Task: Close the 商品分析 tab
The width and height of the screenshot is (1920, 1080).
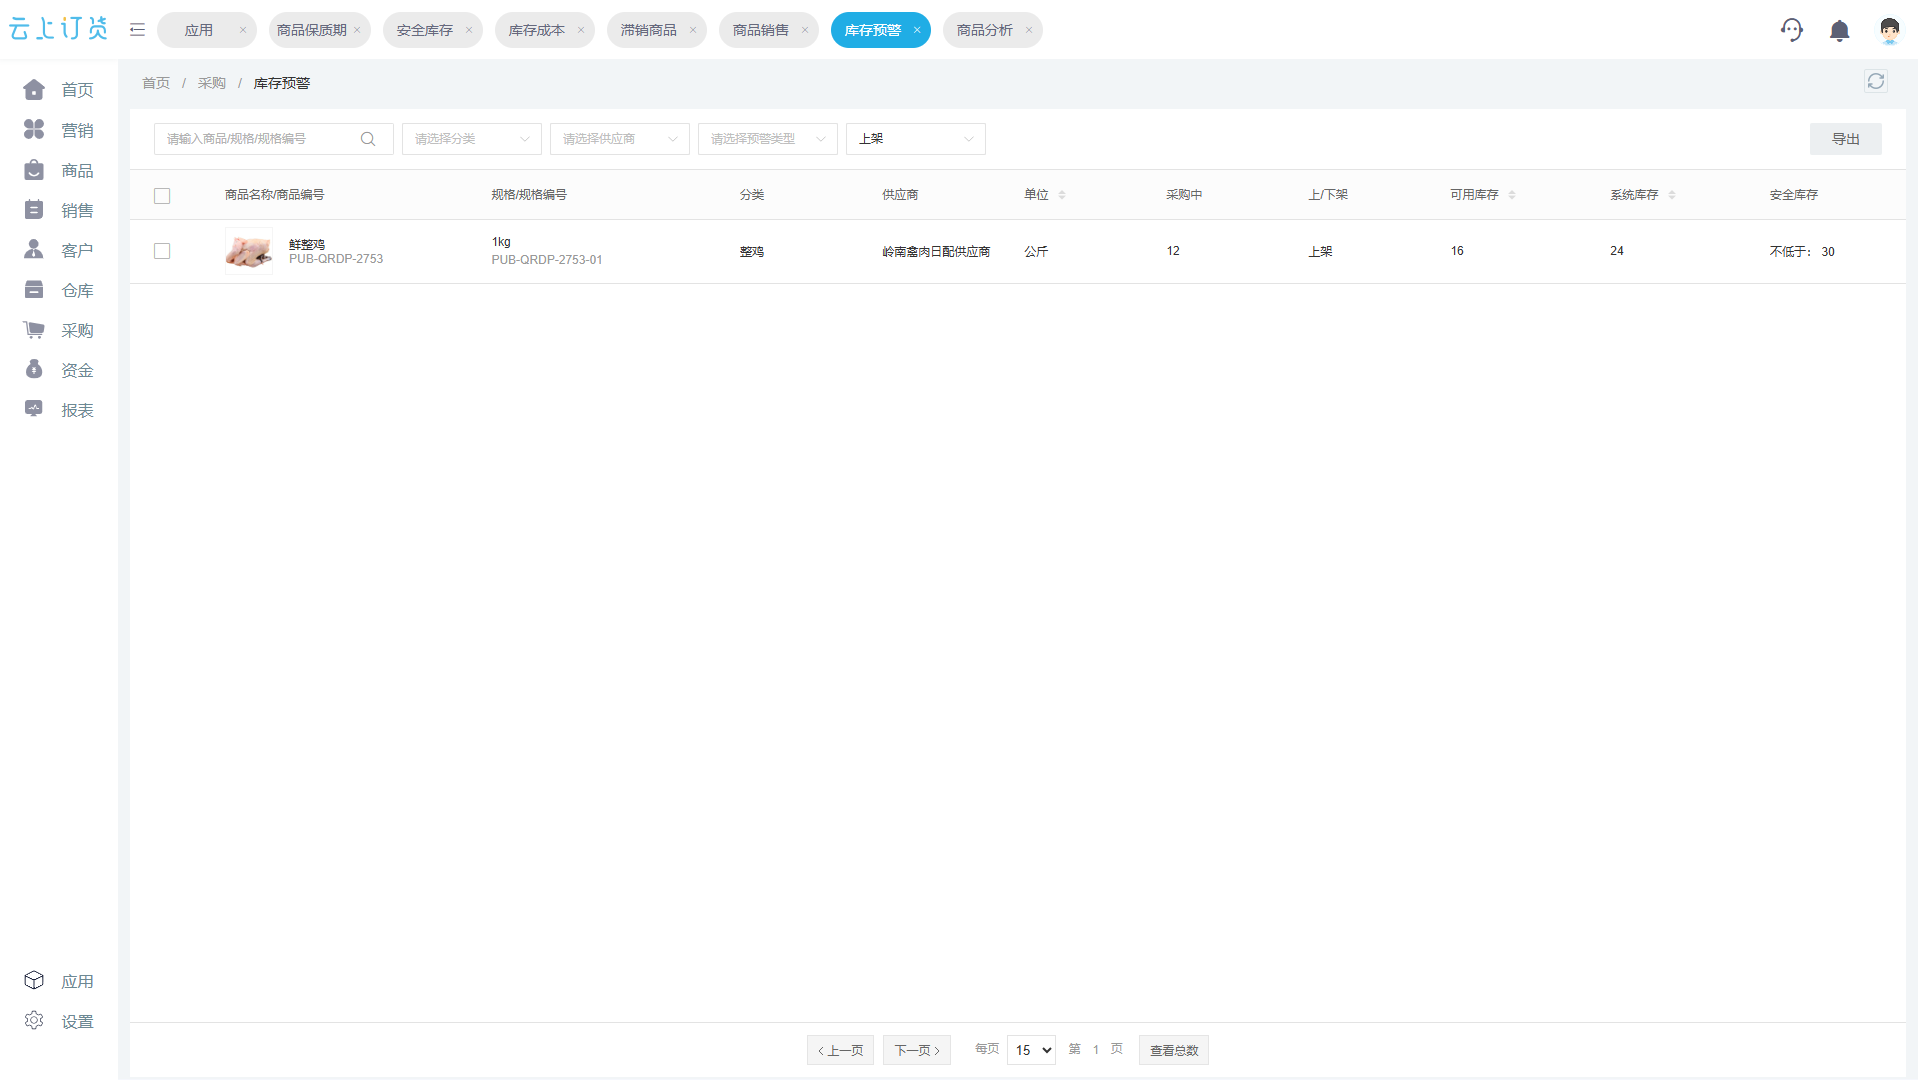Action: tap(1029, 30)
